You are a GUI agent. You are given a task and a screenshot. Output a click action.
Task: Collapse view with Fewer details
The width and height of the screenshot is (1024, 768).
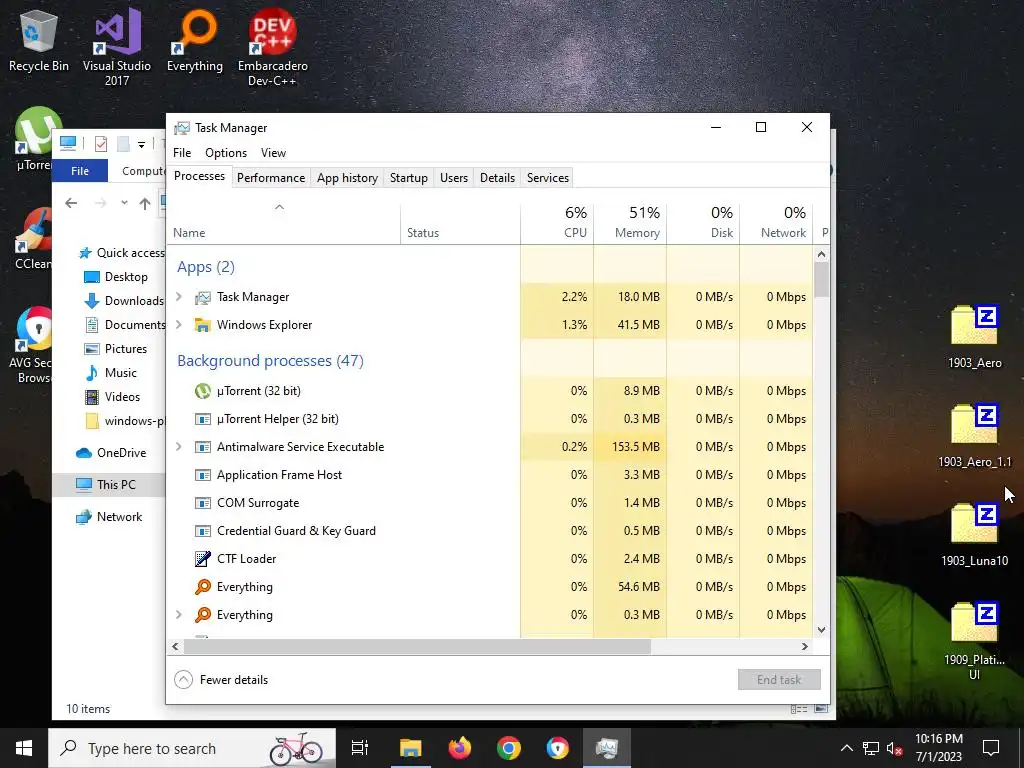[x=221, y=680]
